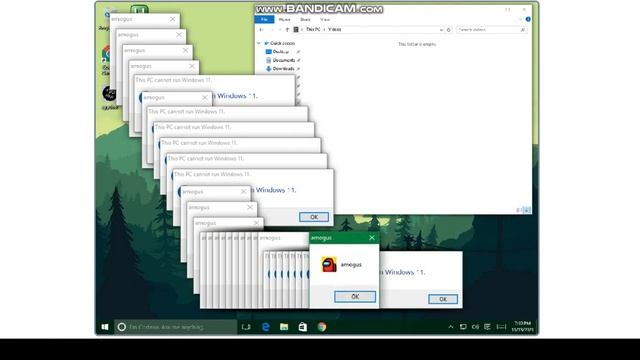Switch to large icons view in Explorer status bar
This screenshot has height=360, width=640.
[527, 210]
